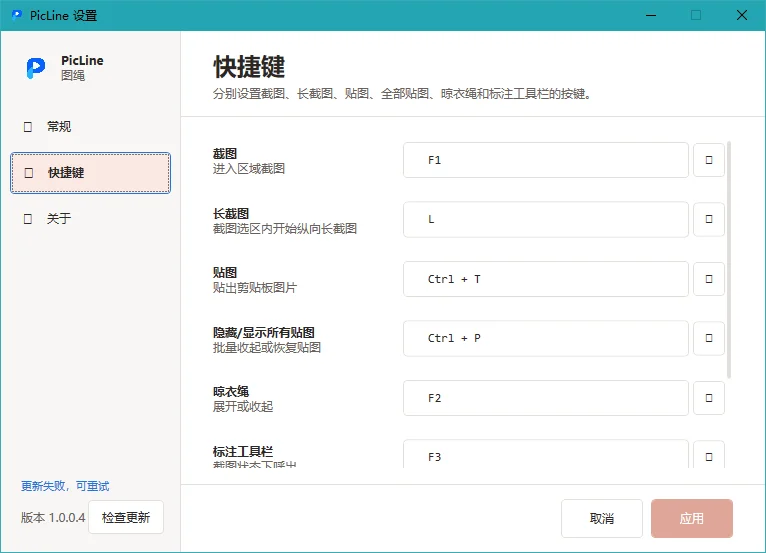This screenshot has height=553, width=766.
Task: Click the 标注工具栏 shortcut field showing F3
Action: pyautogui.click(x=546, y=455)
